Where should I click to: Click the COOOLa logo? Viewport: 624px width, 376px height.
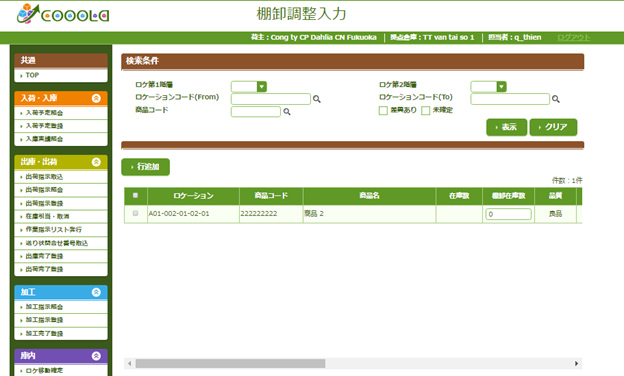62,14
